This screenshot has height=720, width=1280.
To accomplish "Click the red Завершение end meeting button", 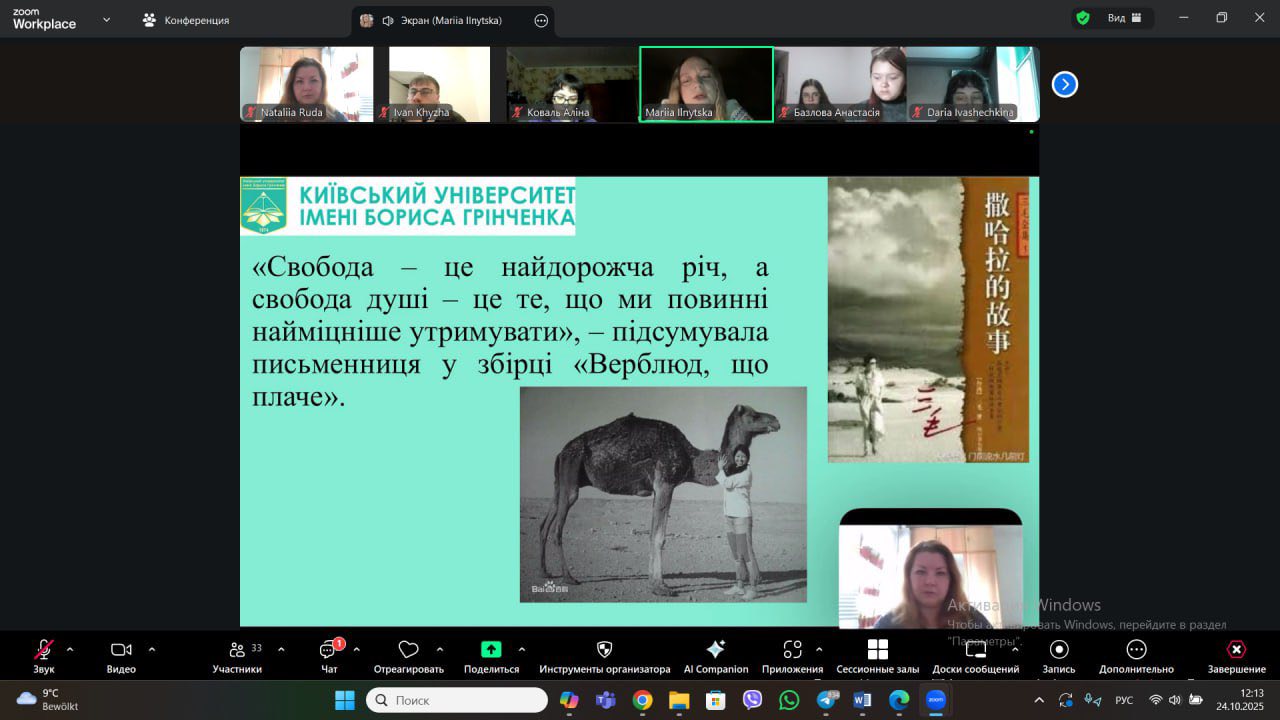I will click(1236, 651).
